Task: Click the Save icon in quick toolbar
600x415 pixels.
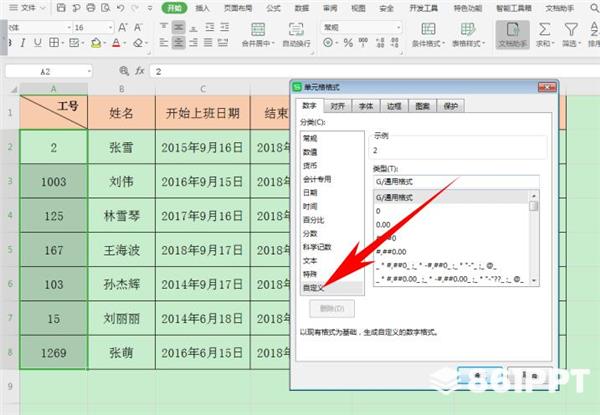Action: click(x=61, y=8)
